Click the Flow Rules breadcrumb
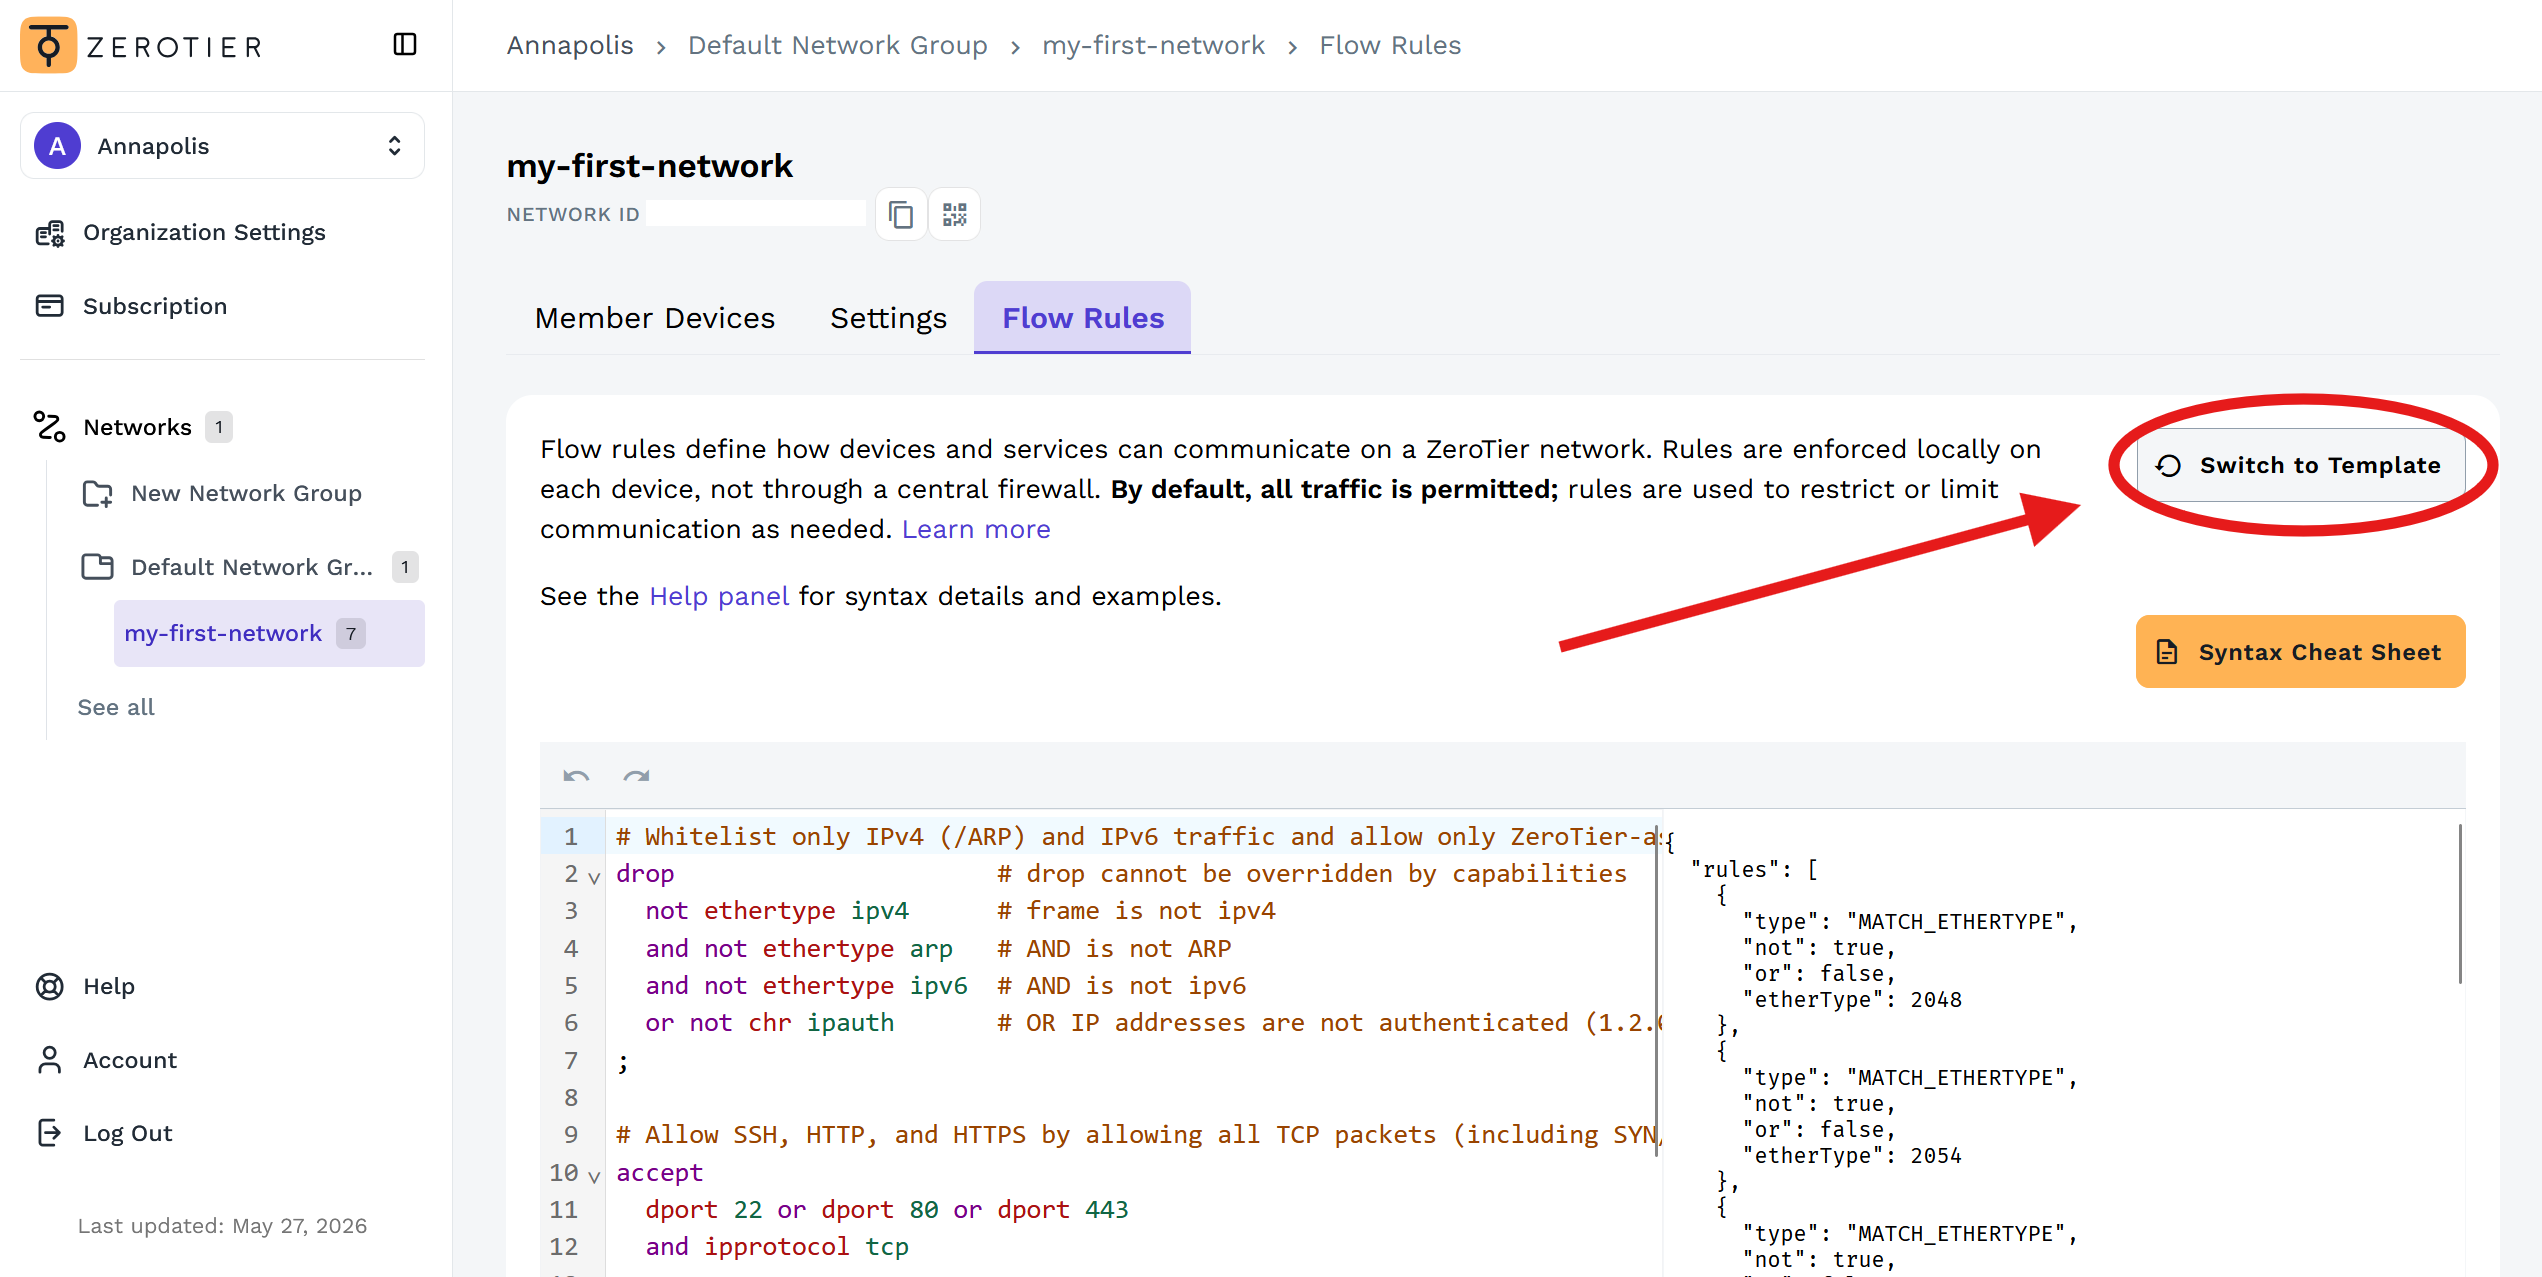The image size is (2542, 1277). [1390, 45]
